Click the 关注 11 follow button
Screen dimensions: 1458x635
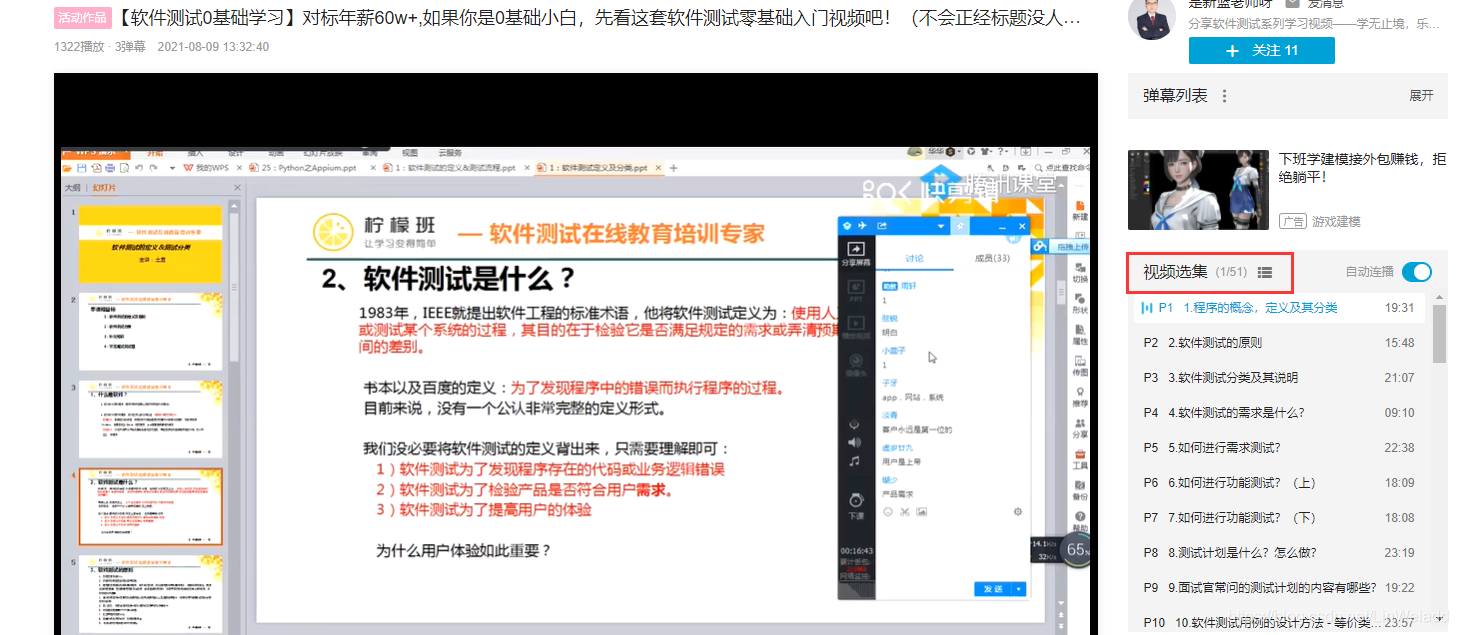(1262, 51)
